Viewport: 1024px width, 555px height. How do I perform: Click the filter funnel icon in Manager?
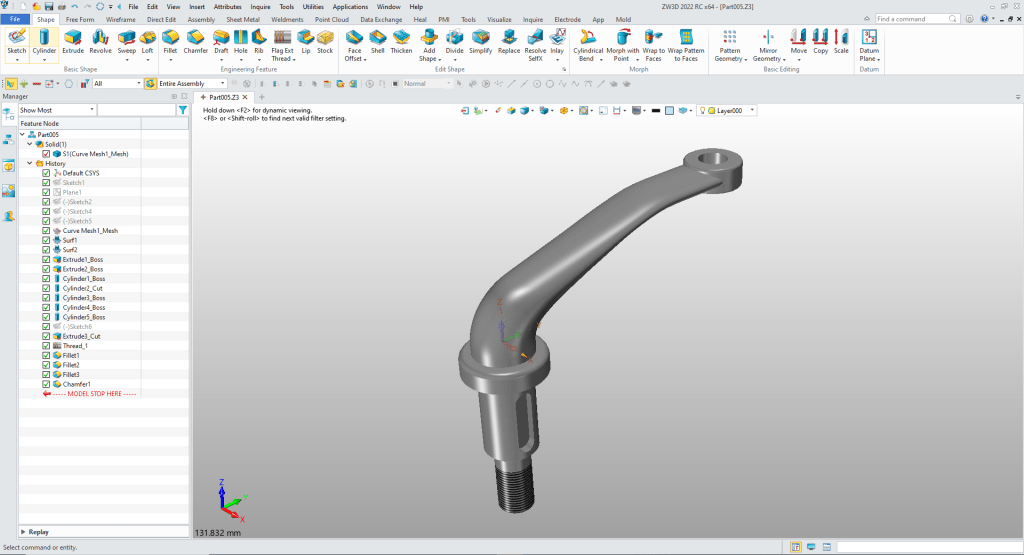[x=182, y=110]
